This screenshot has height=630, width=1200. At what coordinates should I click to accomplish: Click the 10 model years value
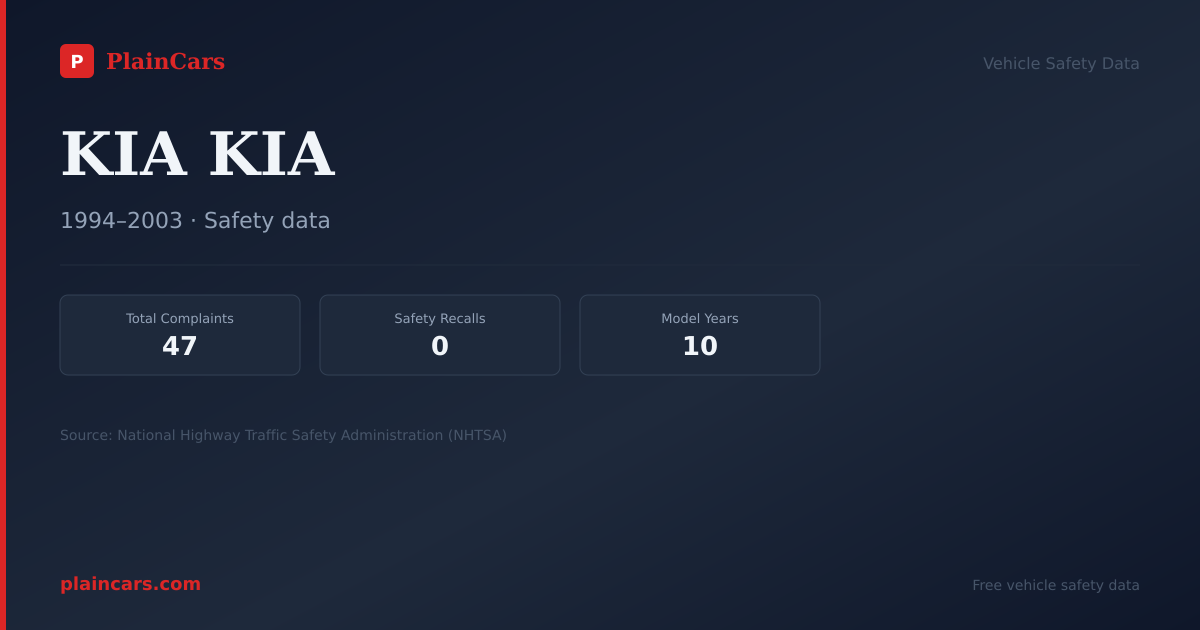tap(700, 347)
